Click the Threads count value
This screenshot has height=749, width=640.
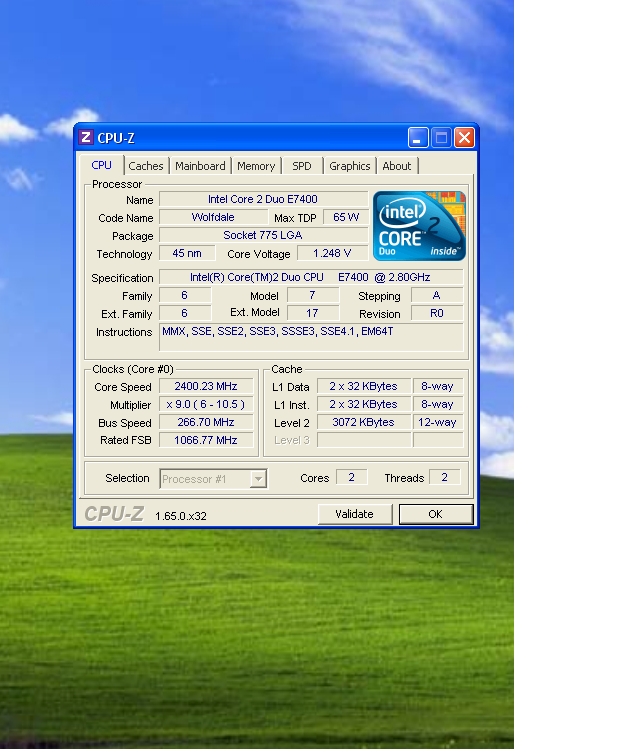click(x=445, y=477)
